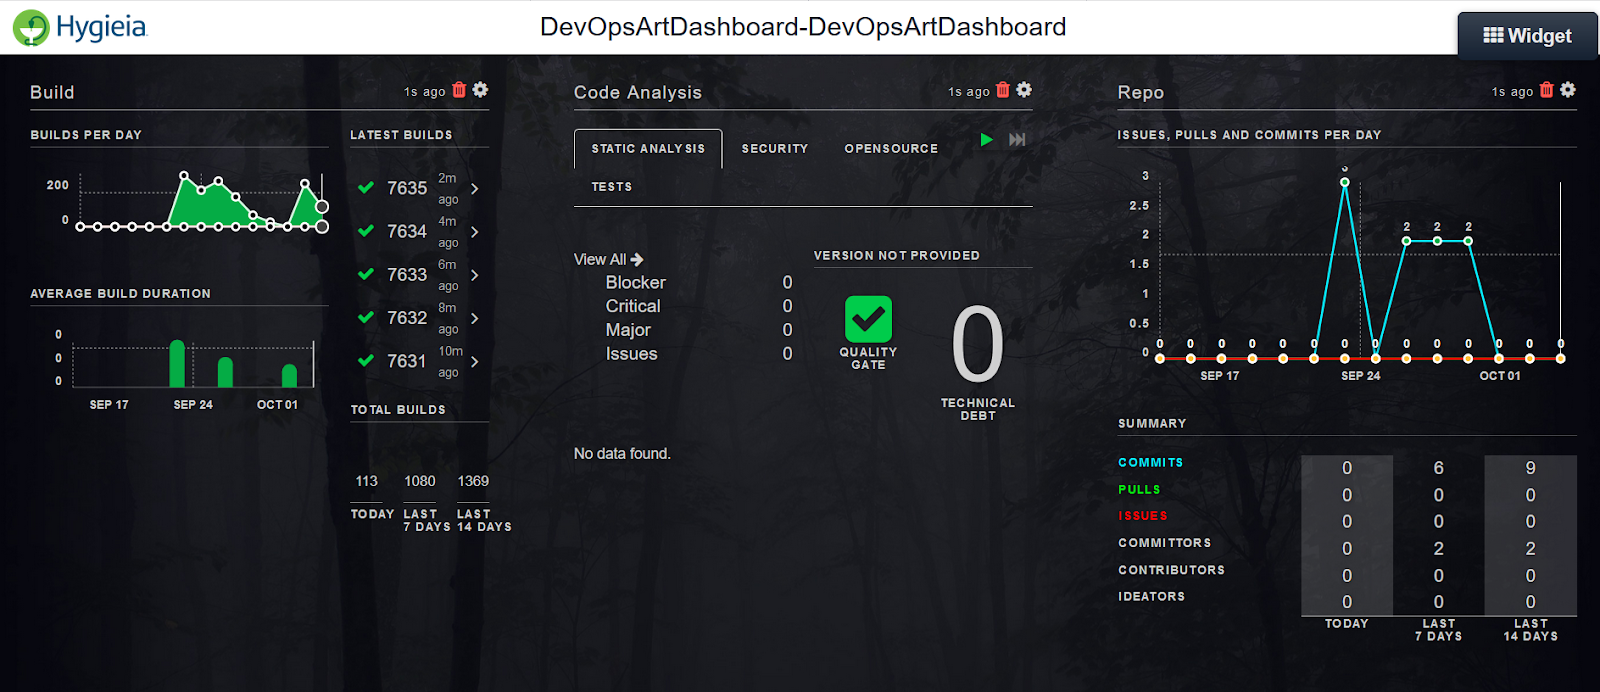Screen dimensions: 1600x692
Task: Expand build 7631 chevron
Action: point(474,361)
